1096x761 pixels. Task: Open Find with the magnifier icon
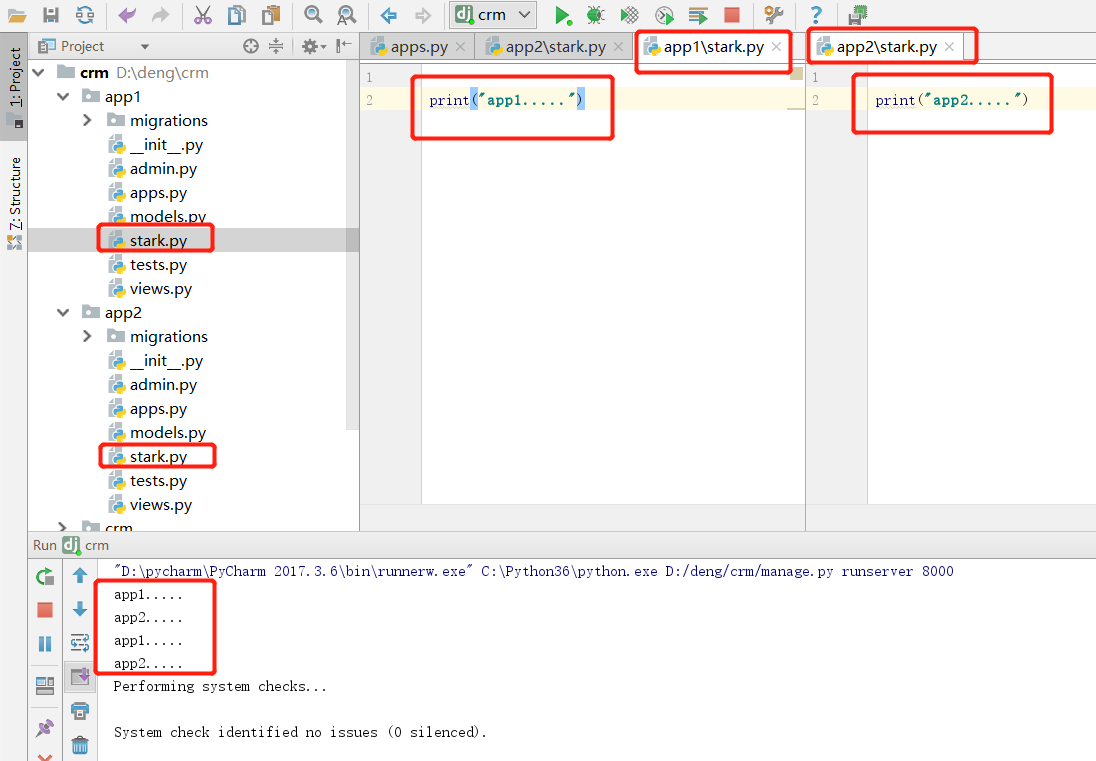point(312,15)
